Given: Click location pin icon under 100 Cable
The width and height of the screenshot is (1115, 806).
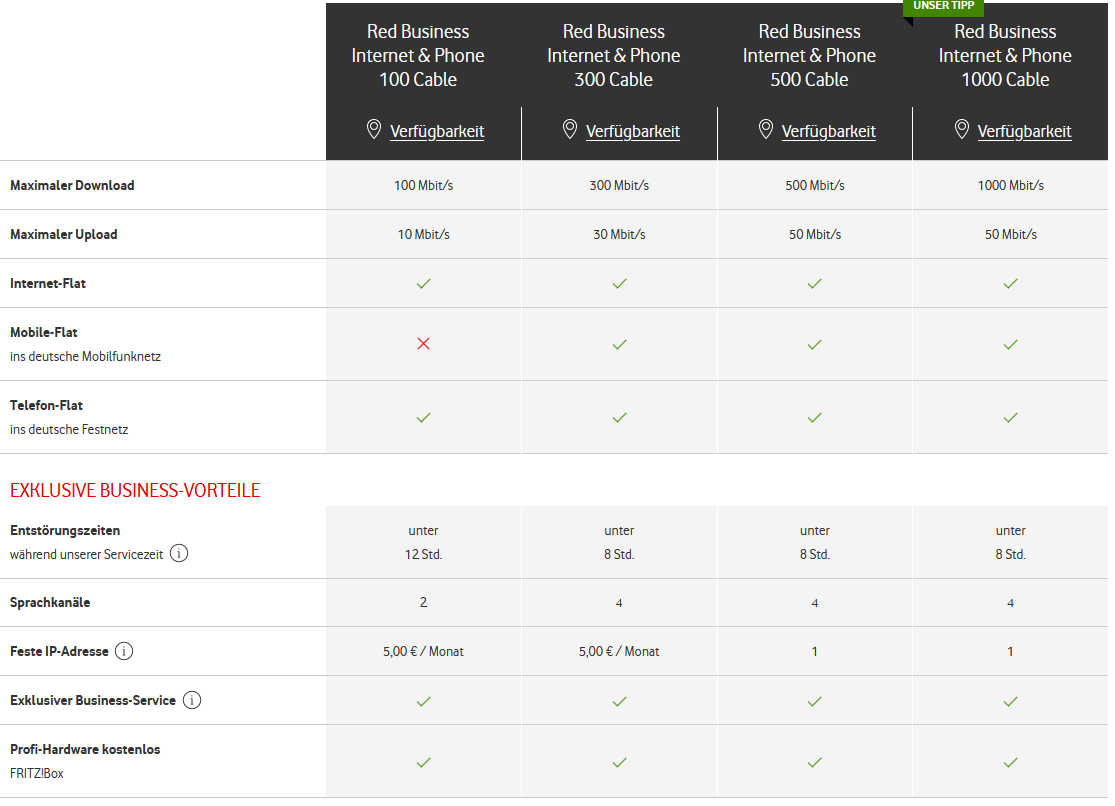Looking at the screenshot, I should [x=373, y=129].
